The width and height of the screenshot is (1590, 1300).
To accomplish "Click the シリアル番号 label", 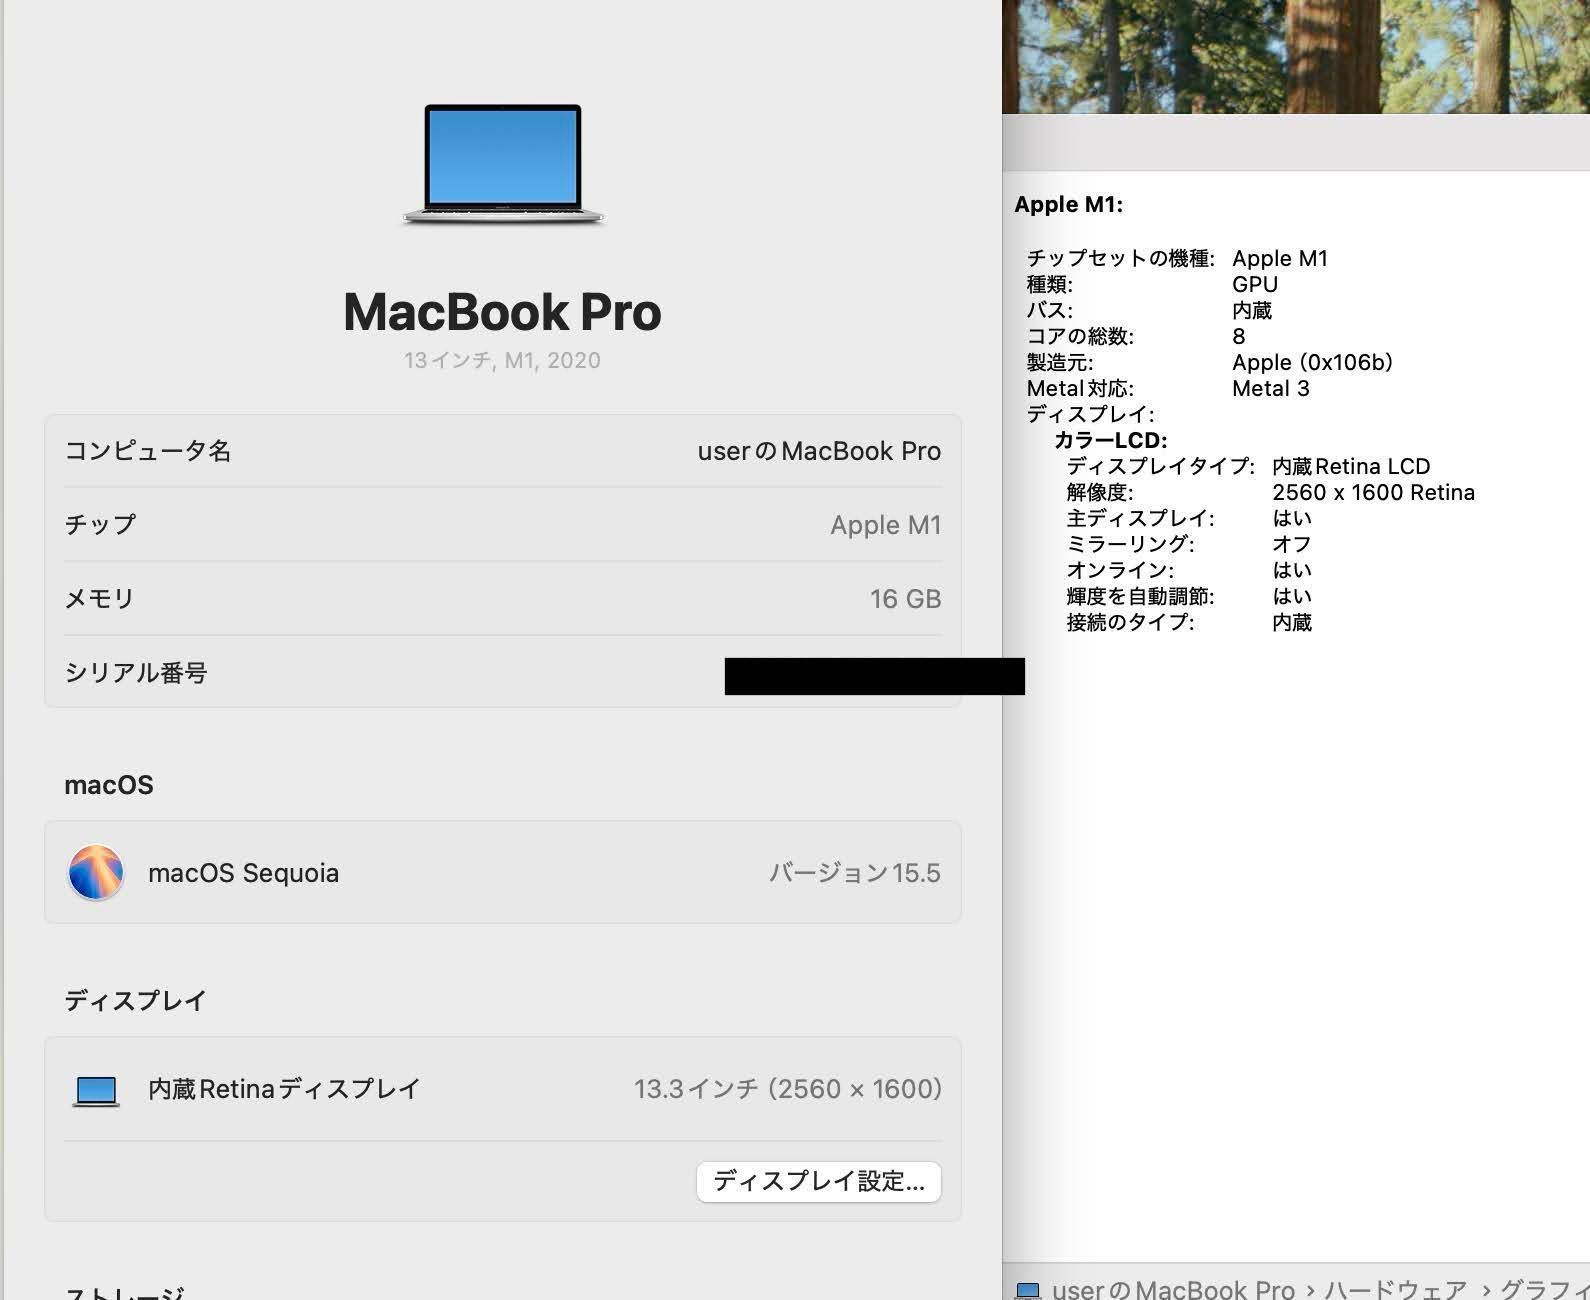I will [x=136, y=672].
